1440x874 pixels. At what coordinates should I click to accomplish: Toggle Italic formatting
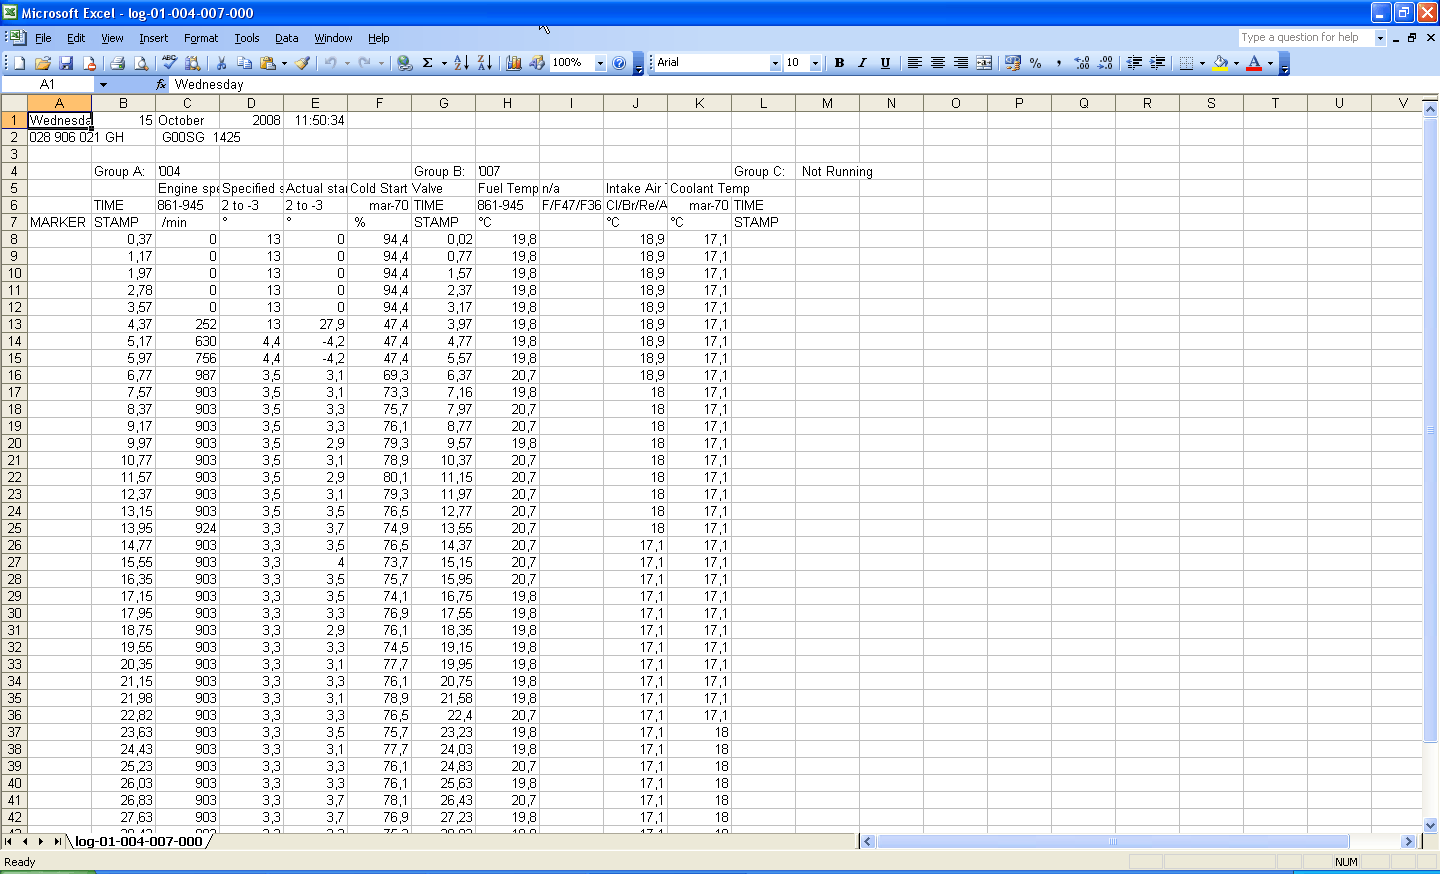click(x=862, y=63)
